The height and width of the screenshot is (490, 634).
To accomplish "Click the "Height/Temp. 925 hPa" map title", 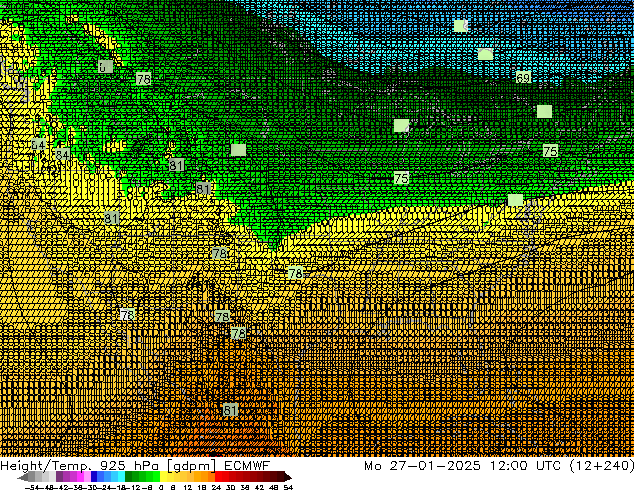I will click(78, 466).
